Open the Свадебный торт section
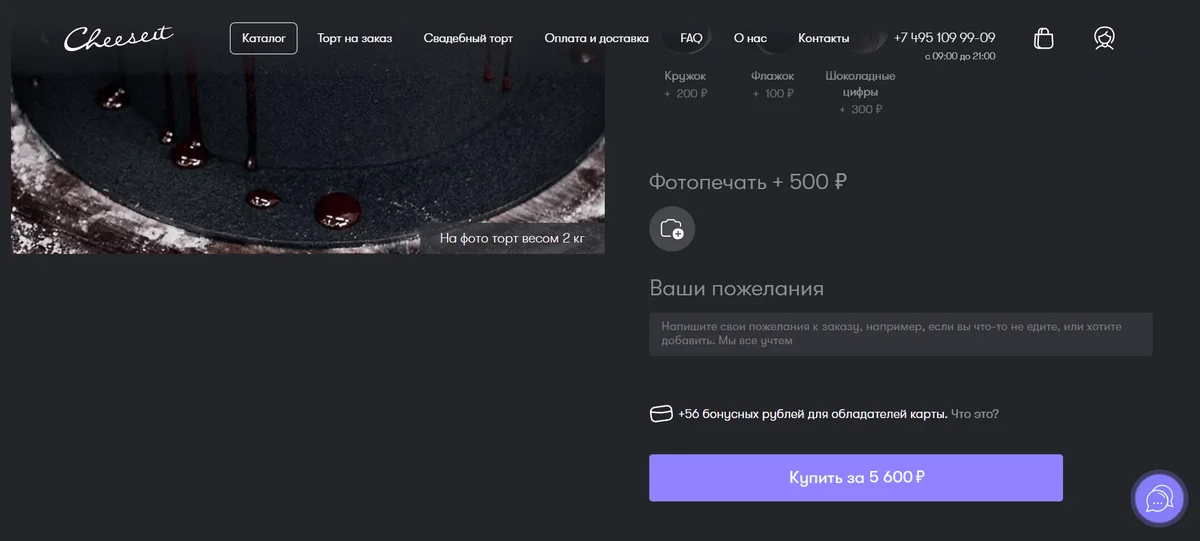The height and width of the screenshot is (541, 1200). click(x=468, y=38)
